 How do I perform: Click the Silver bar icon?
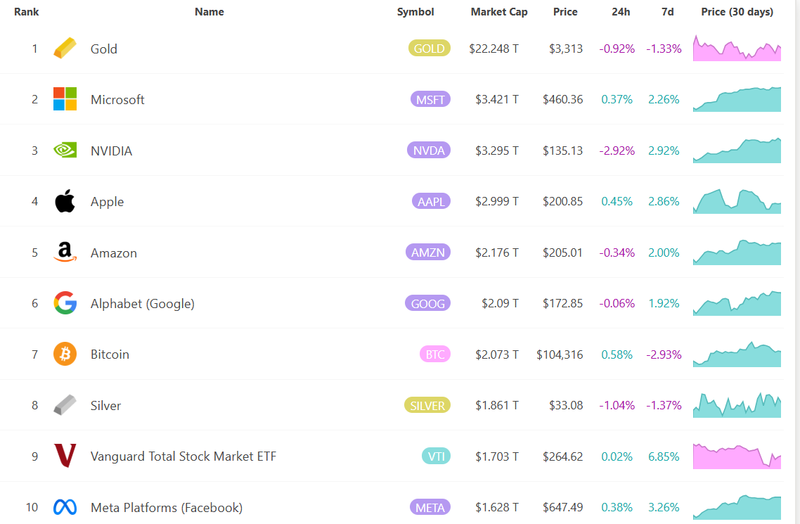coord(65,405)
